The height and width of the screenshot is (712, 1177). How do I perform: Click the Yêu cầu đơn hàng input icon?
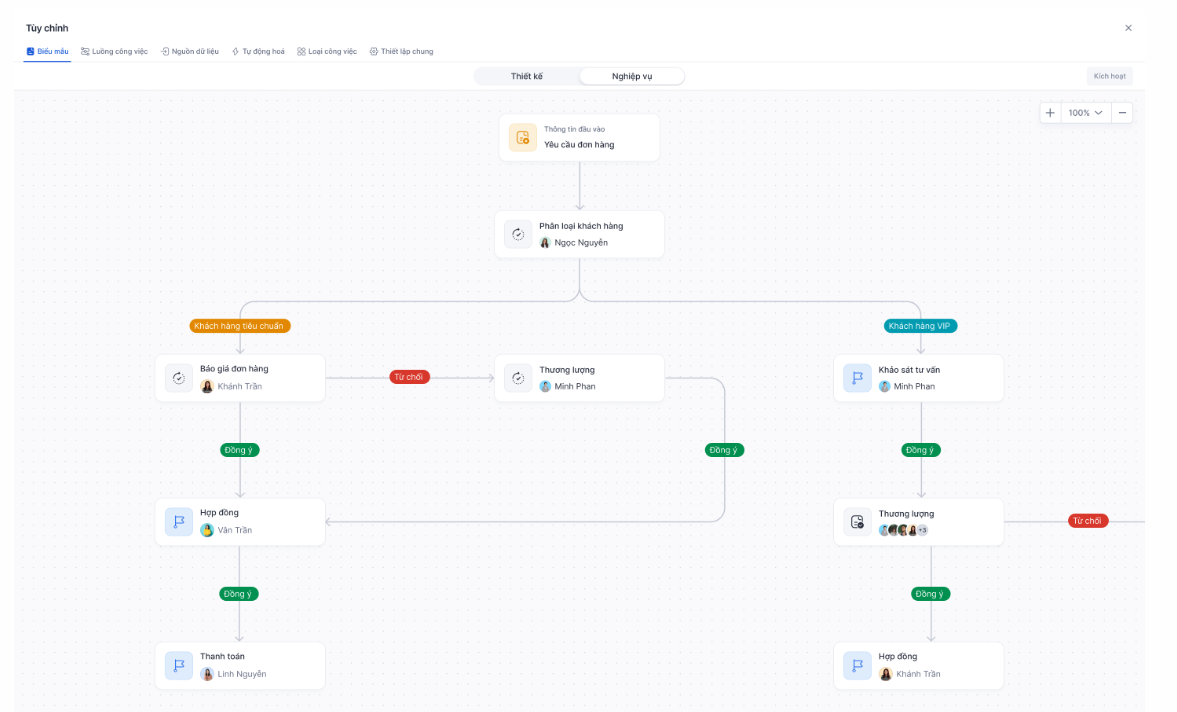(522, 138)
